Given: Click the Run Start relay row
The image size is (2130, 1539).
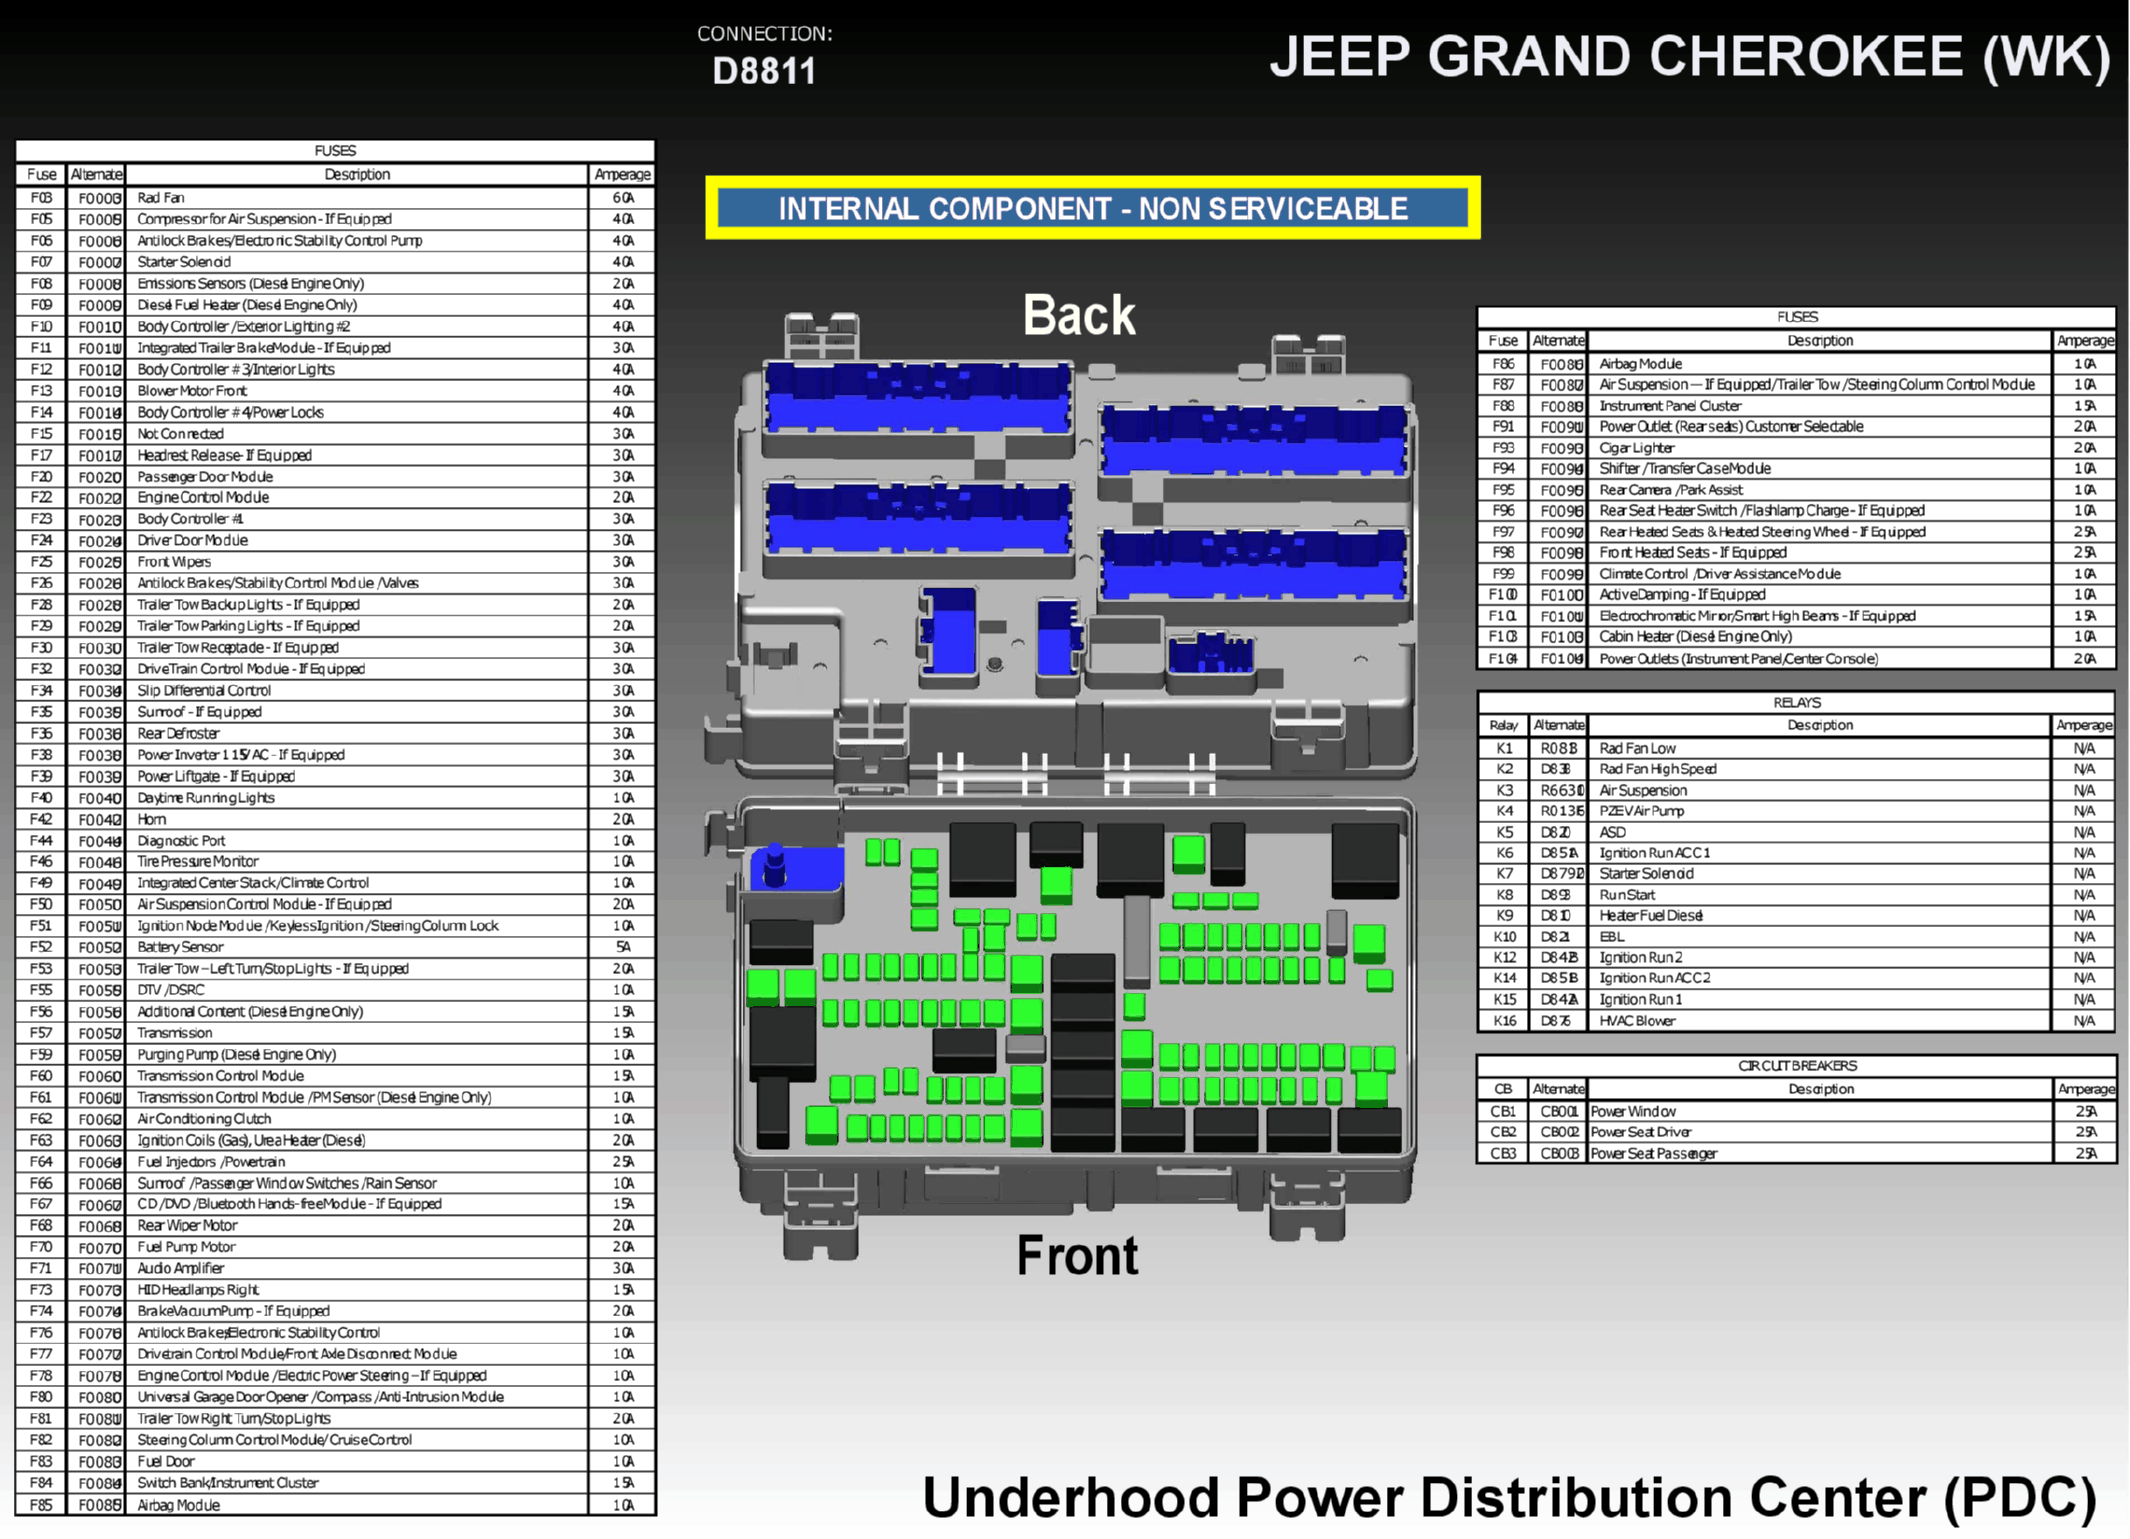Looking at the screenshot, I should 1797,896.
